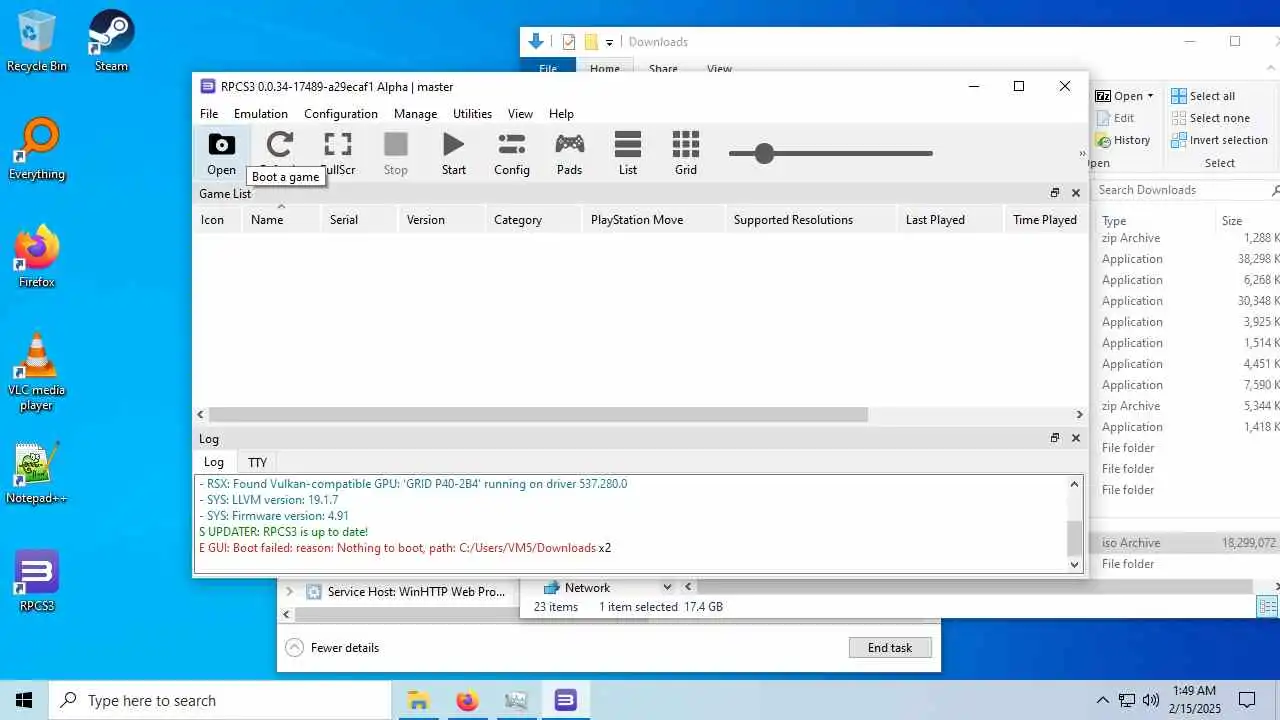The height and width of the screenshot is (720, 1280).
Task: Open the Firefox desktop icon
Action: 37,257
